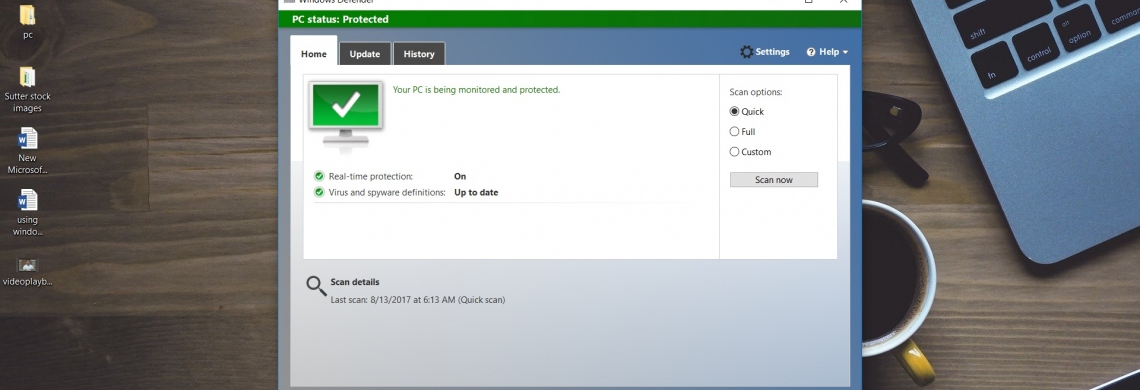This screenshot has height=390, width=1140.
Task: Switch to the Update tab
Action: tap(365, 54)
